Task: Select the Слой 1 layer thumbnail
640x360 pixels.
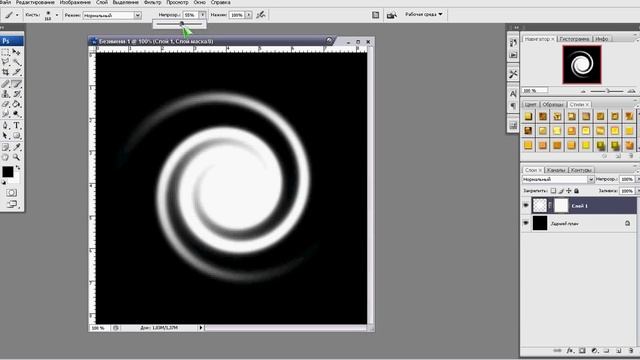Action: [540, 206]
